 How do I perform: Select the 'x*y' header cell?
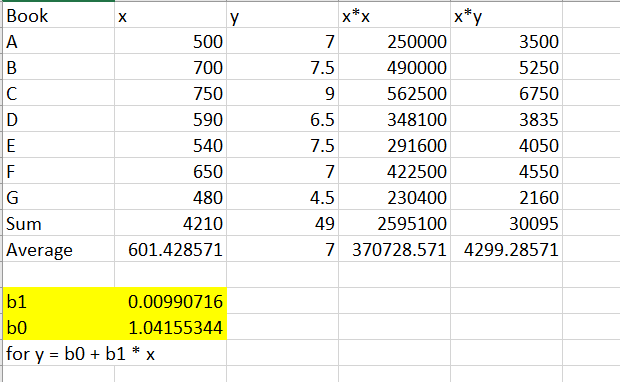click(x=506, y=15)
